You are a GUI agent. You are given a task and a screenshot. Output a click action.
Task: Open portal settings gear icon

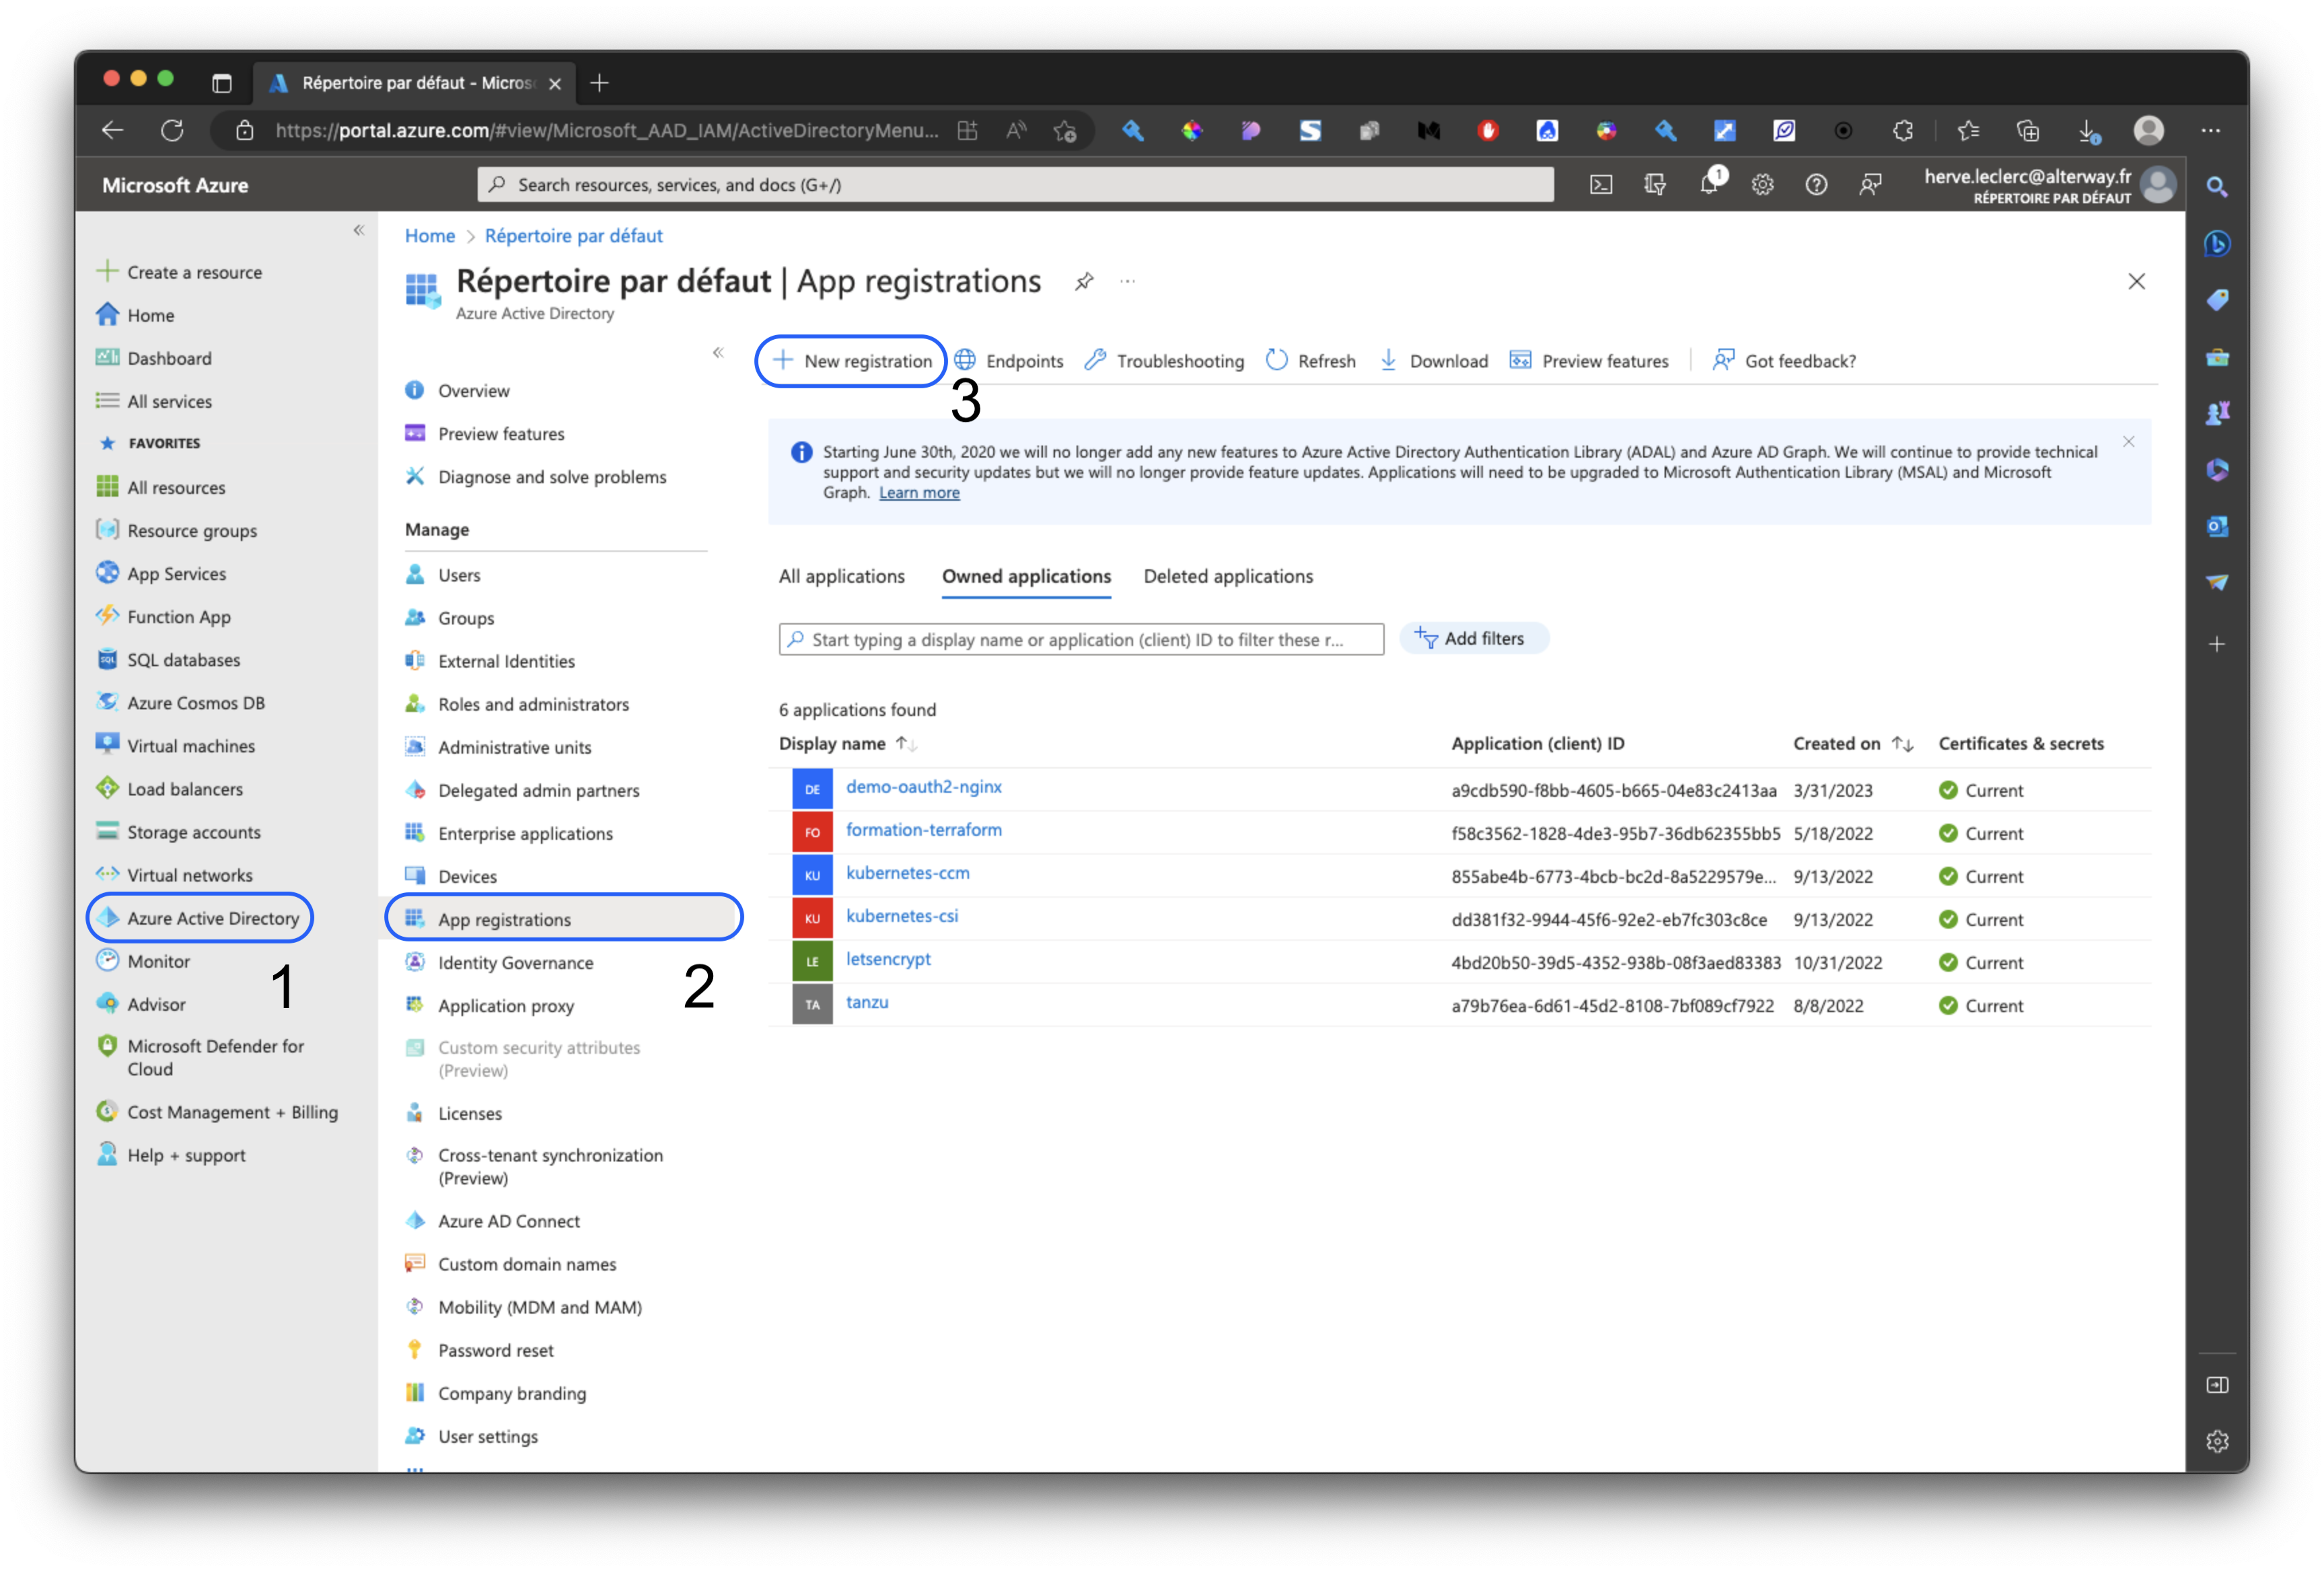(x=1763, y=185)
